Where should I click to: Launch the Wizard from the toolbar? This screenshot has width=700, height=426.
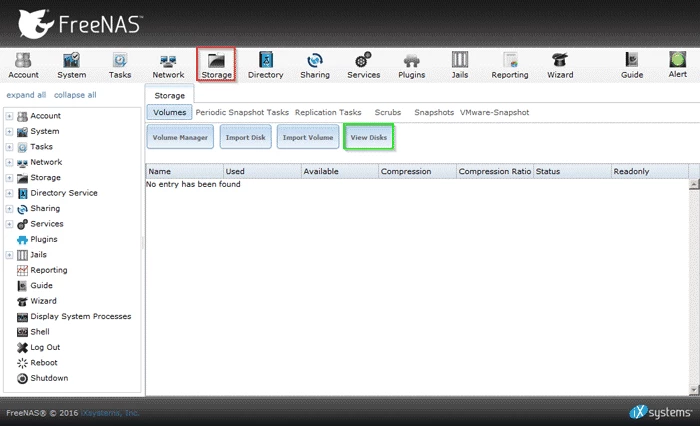(560, 65)
